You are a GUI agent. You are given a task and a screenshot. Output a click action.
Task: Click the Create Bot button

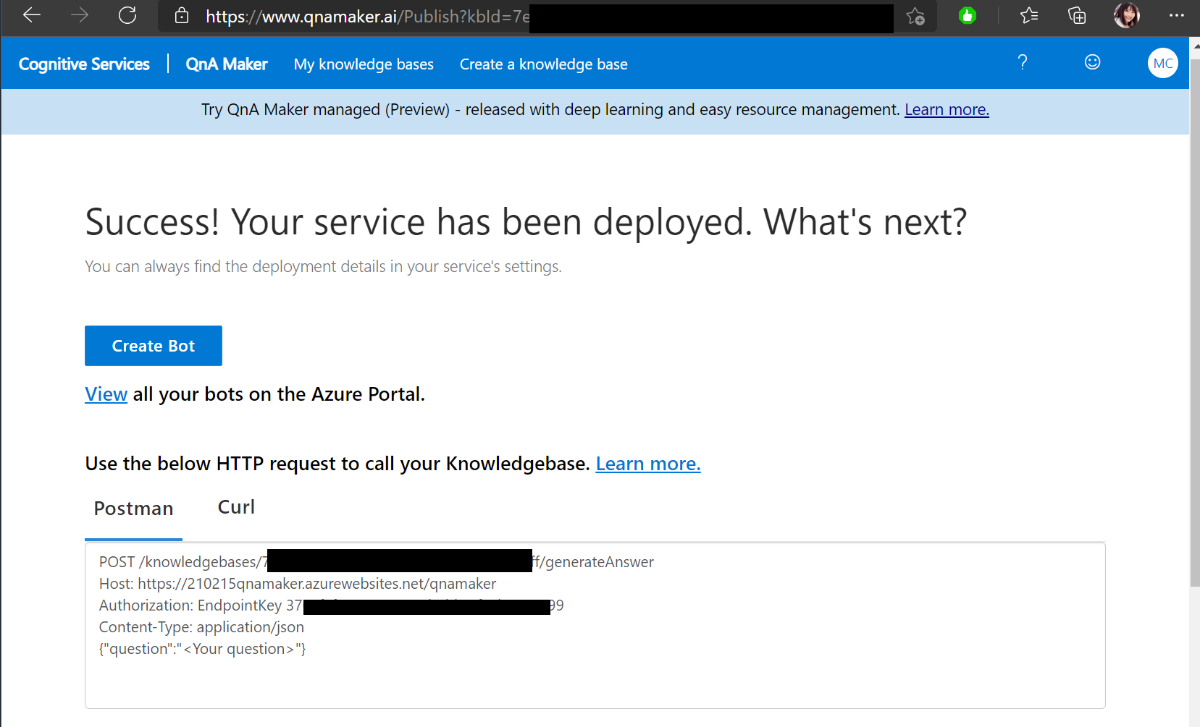(x=153, y=345)
